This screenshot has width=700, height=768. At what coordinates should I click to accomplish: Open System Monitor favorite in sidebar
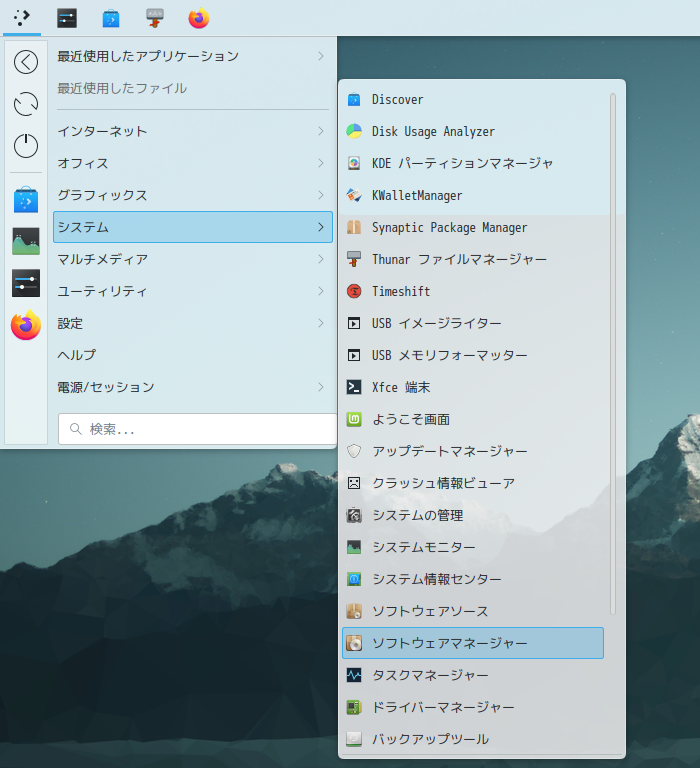(x=26, y=241)
